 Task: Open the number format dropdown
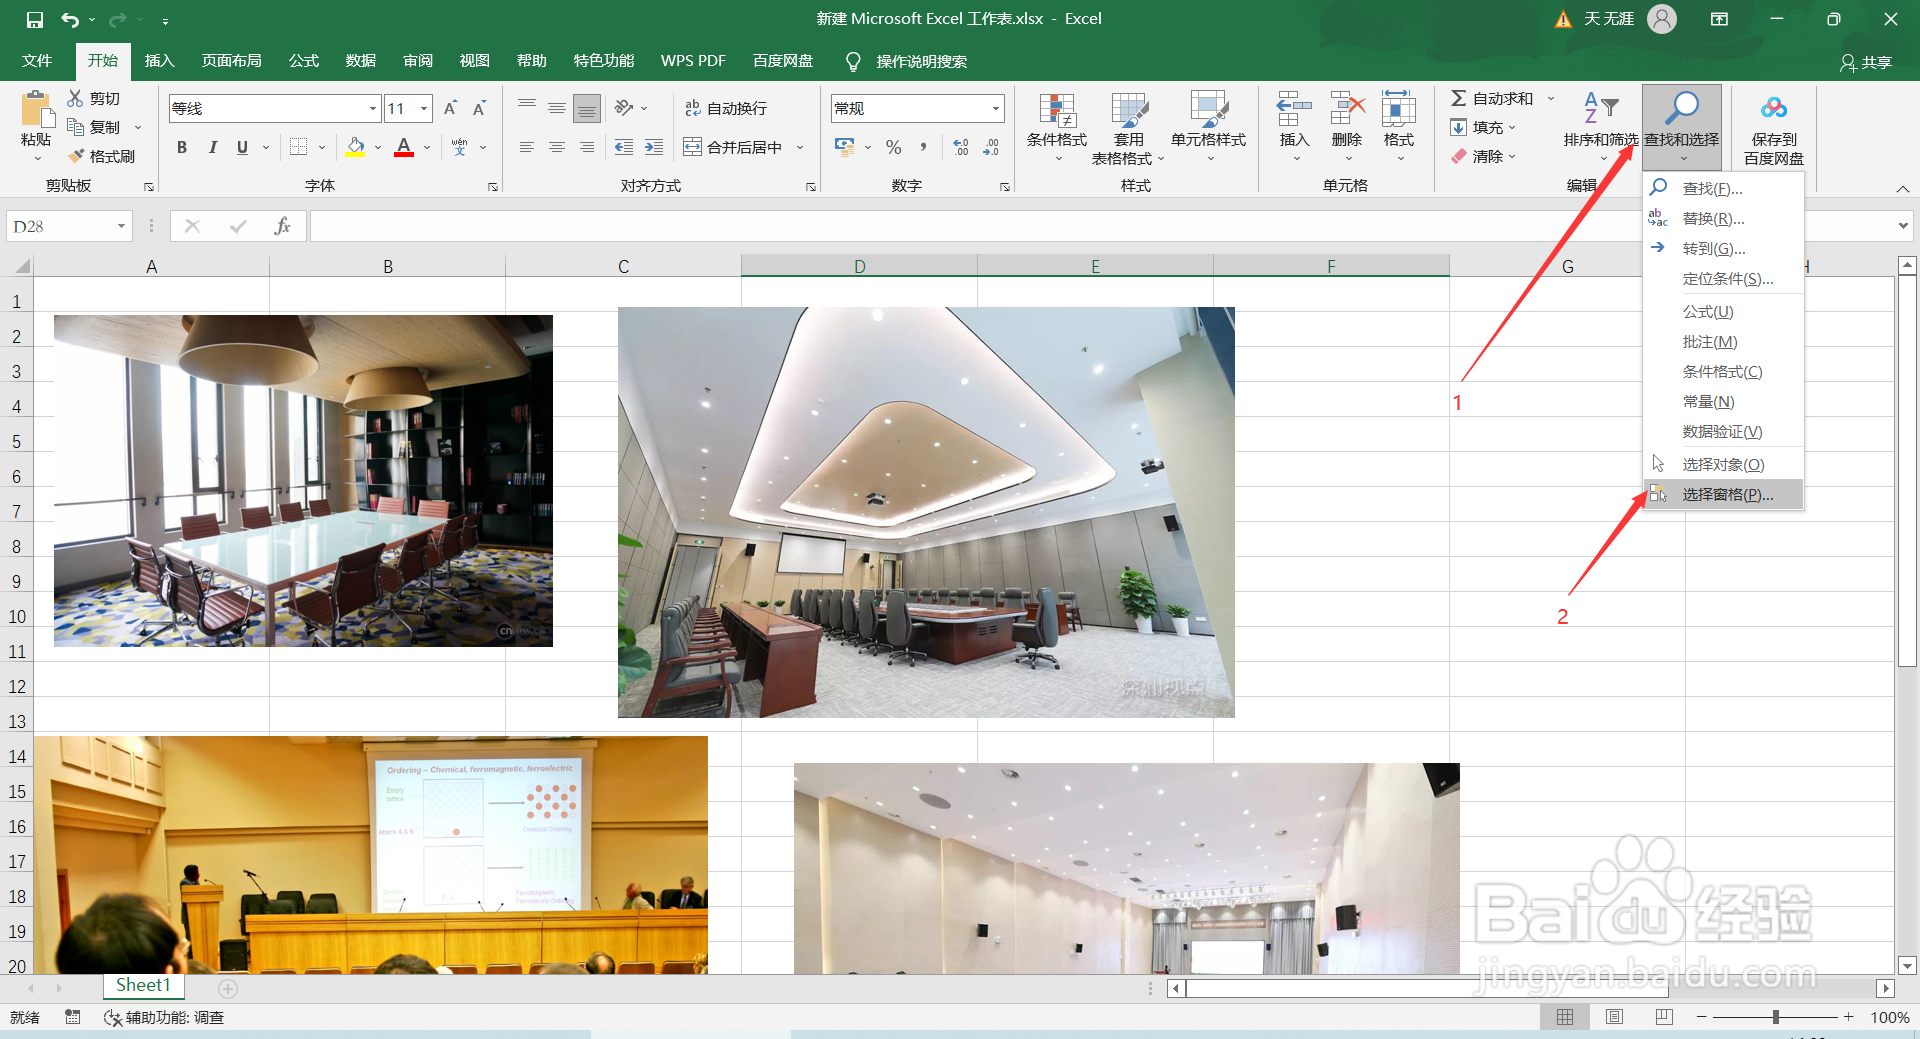pyautogui.click(x=996, y=108)
